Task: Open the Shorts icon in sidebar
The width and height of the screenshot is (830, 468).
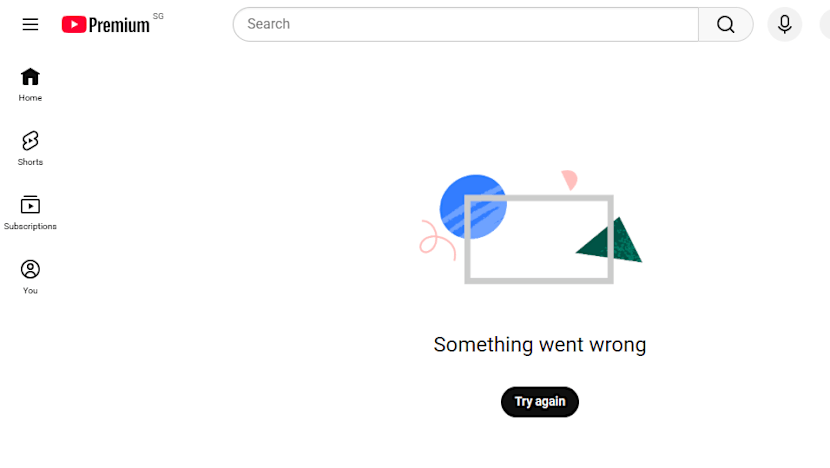Action: (x=30, y=141)
